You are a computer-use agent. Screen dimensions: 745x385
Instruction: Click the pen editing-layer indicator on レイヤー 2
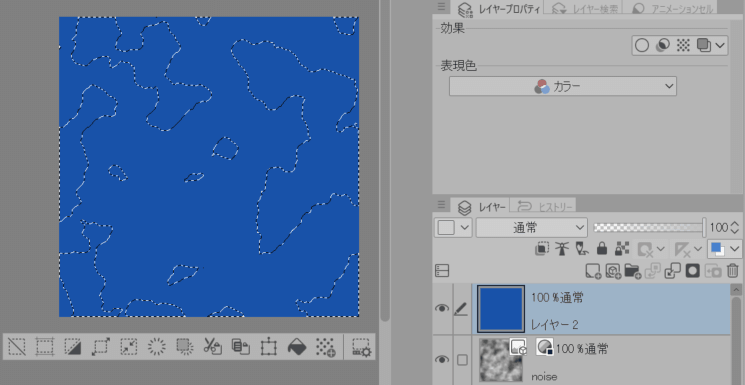click(461, 309)
